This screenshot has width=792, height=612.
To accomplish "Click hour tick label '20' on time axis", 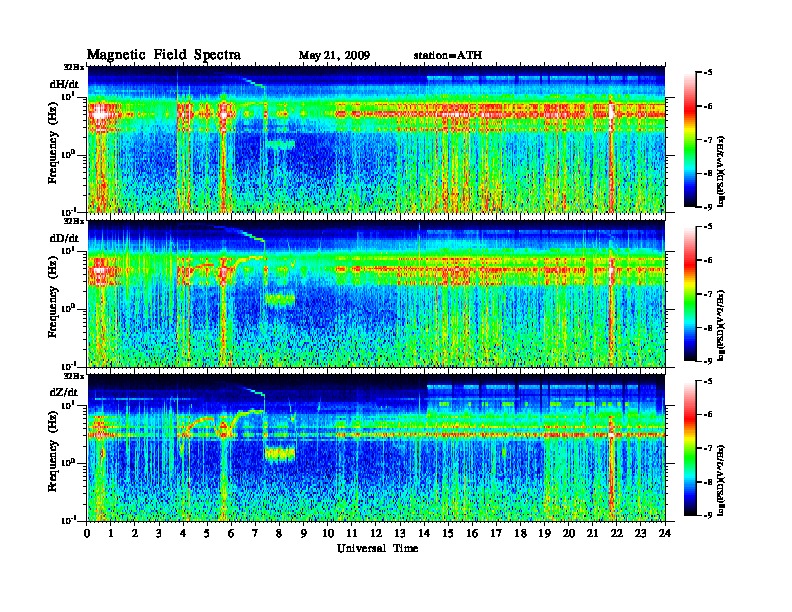I will (569, 534).
